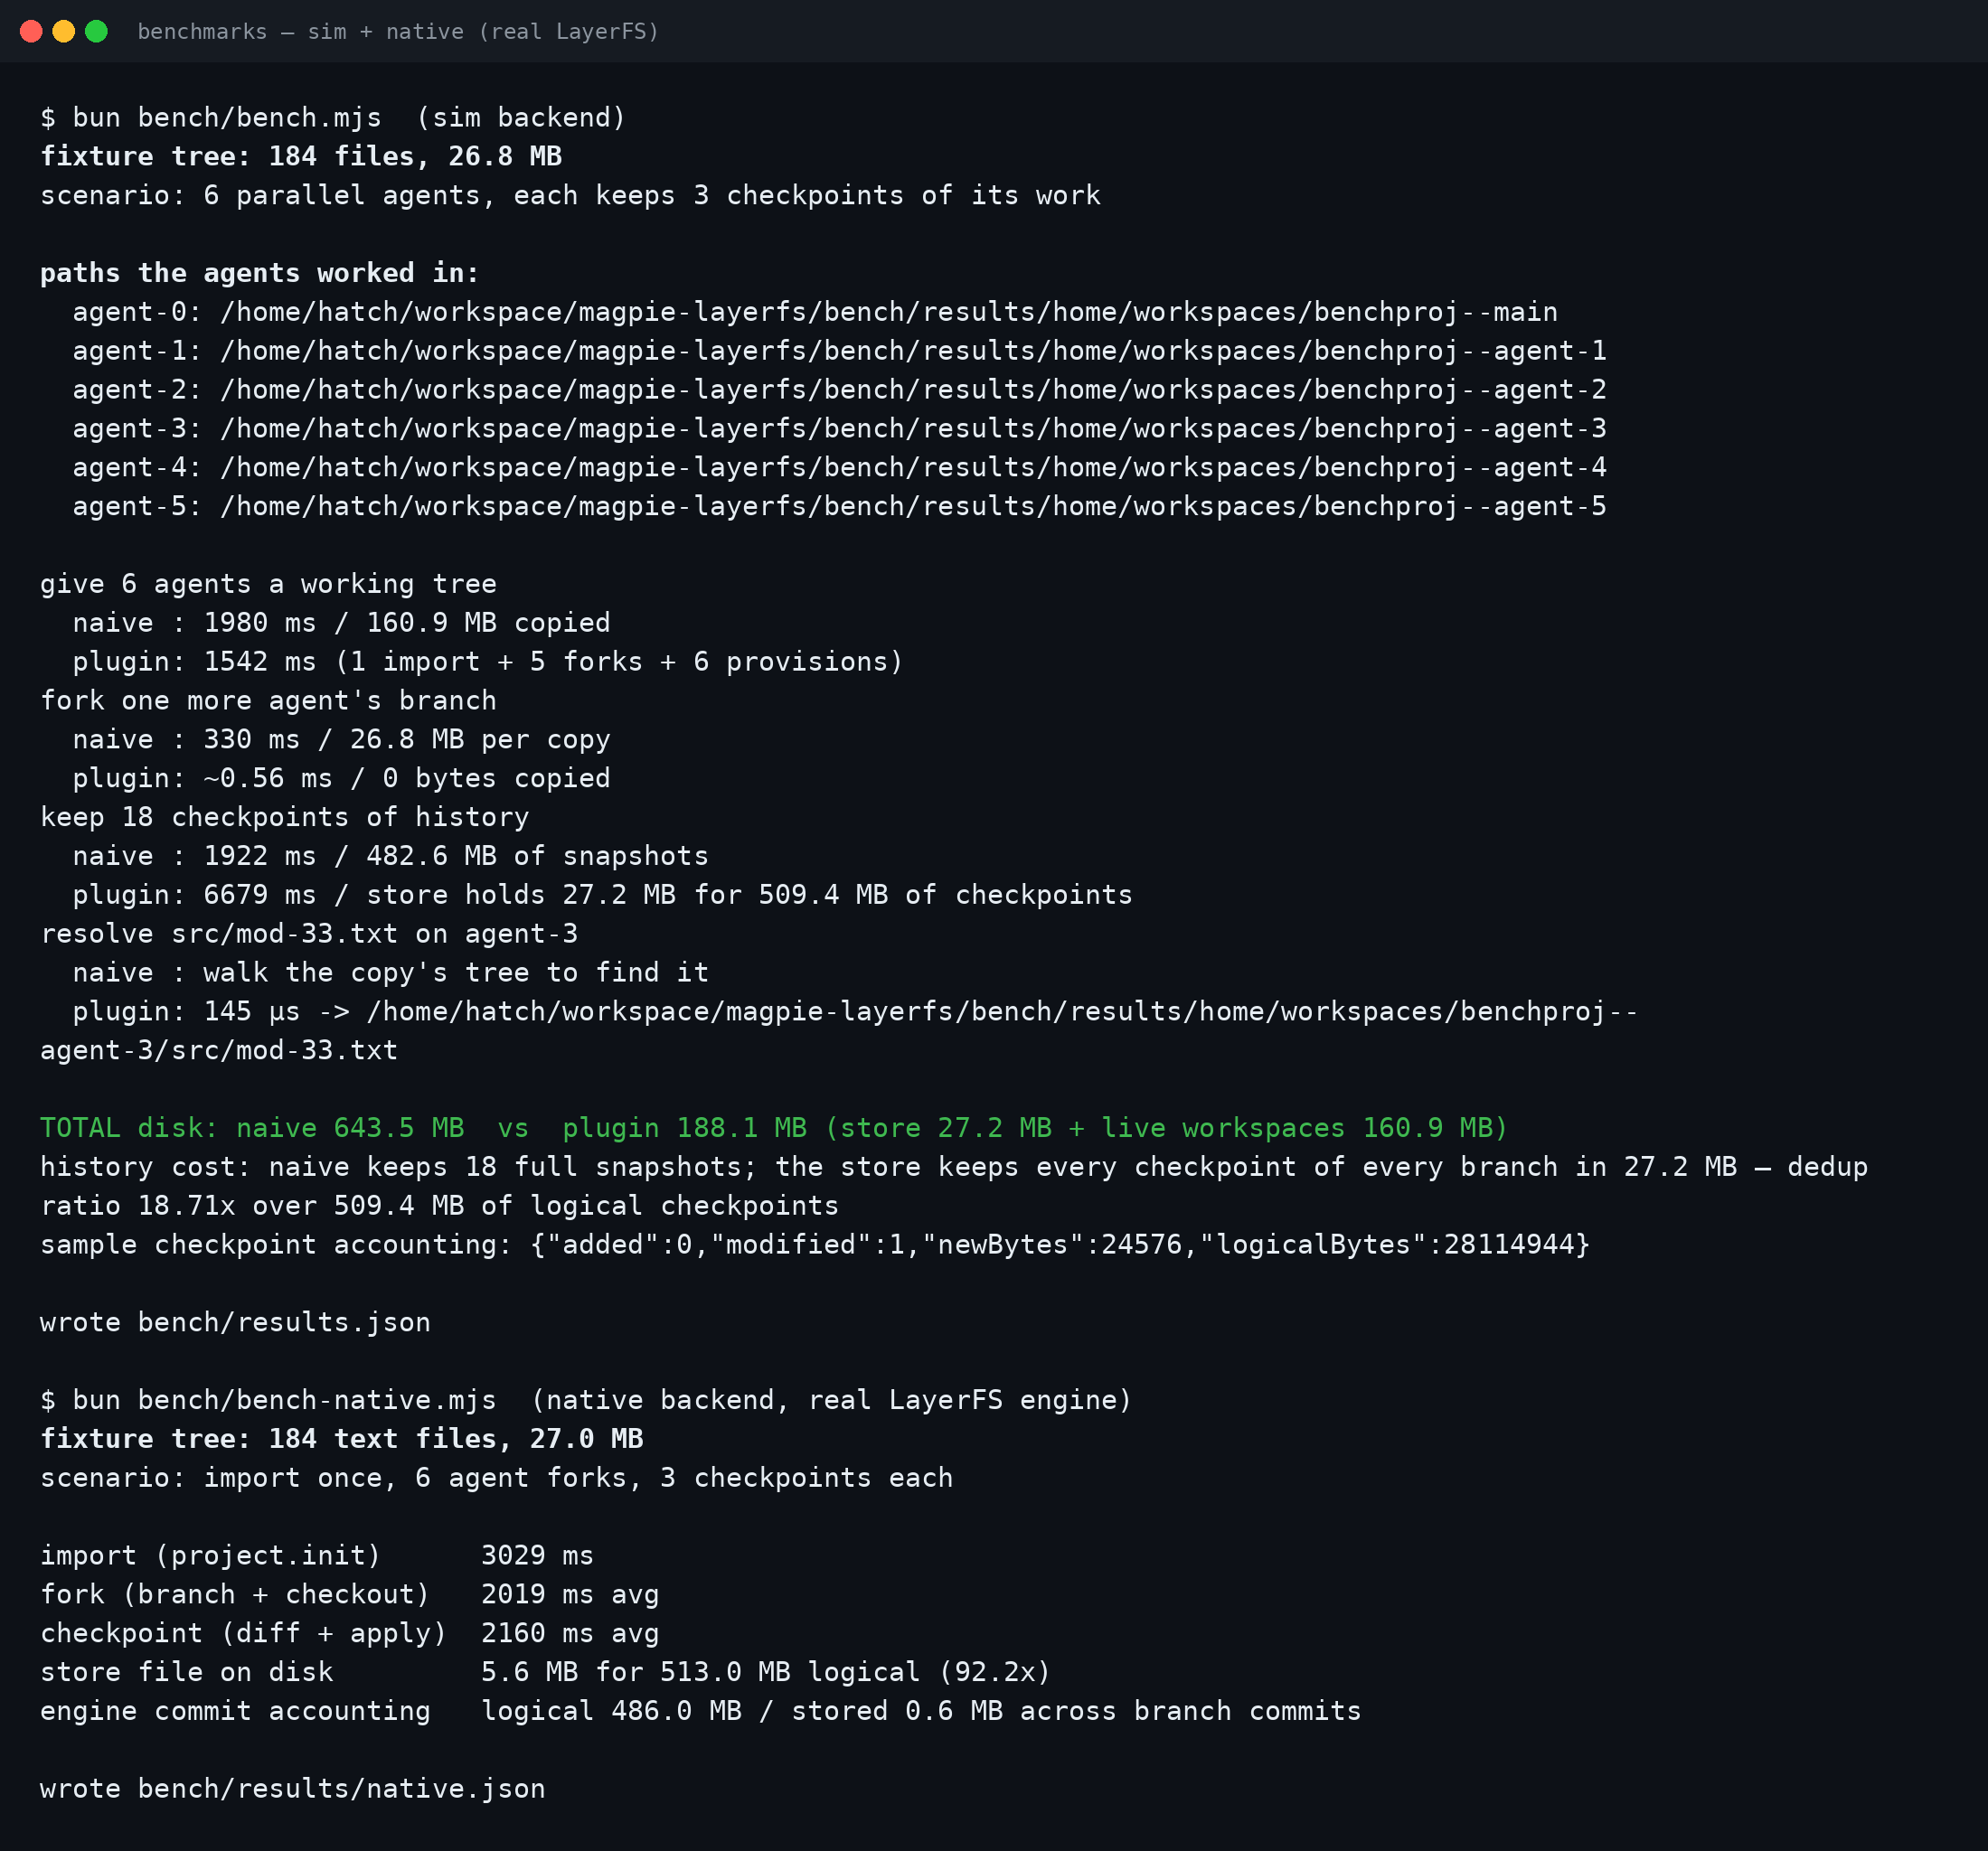Click 'wrote bench/results.json' output
Image resolution: width=1988 pixels, height=1851 pixels.
pos(235,1323)
